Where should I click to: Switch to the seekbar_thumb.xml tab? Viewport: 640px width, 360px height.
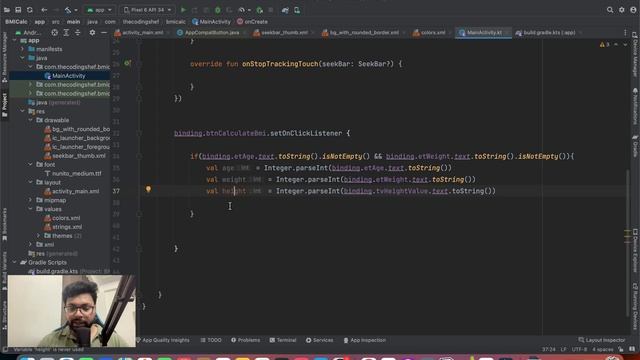point(284,33)
